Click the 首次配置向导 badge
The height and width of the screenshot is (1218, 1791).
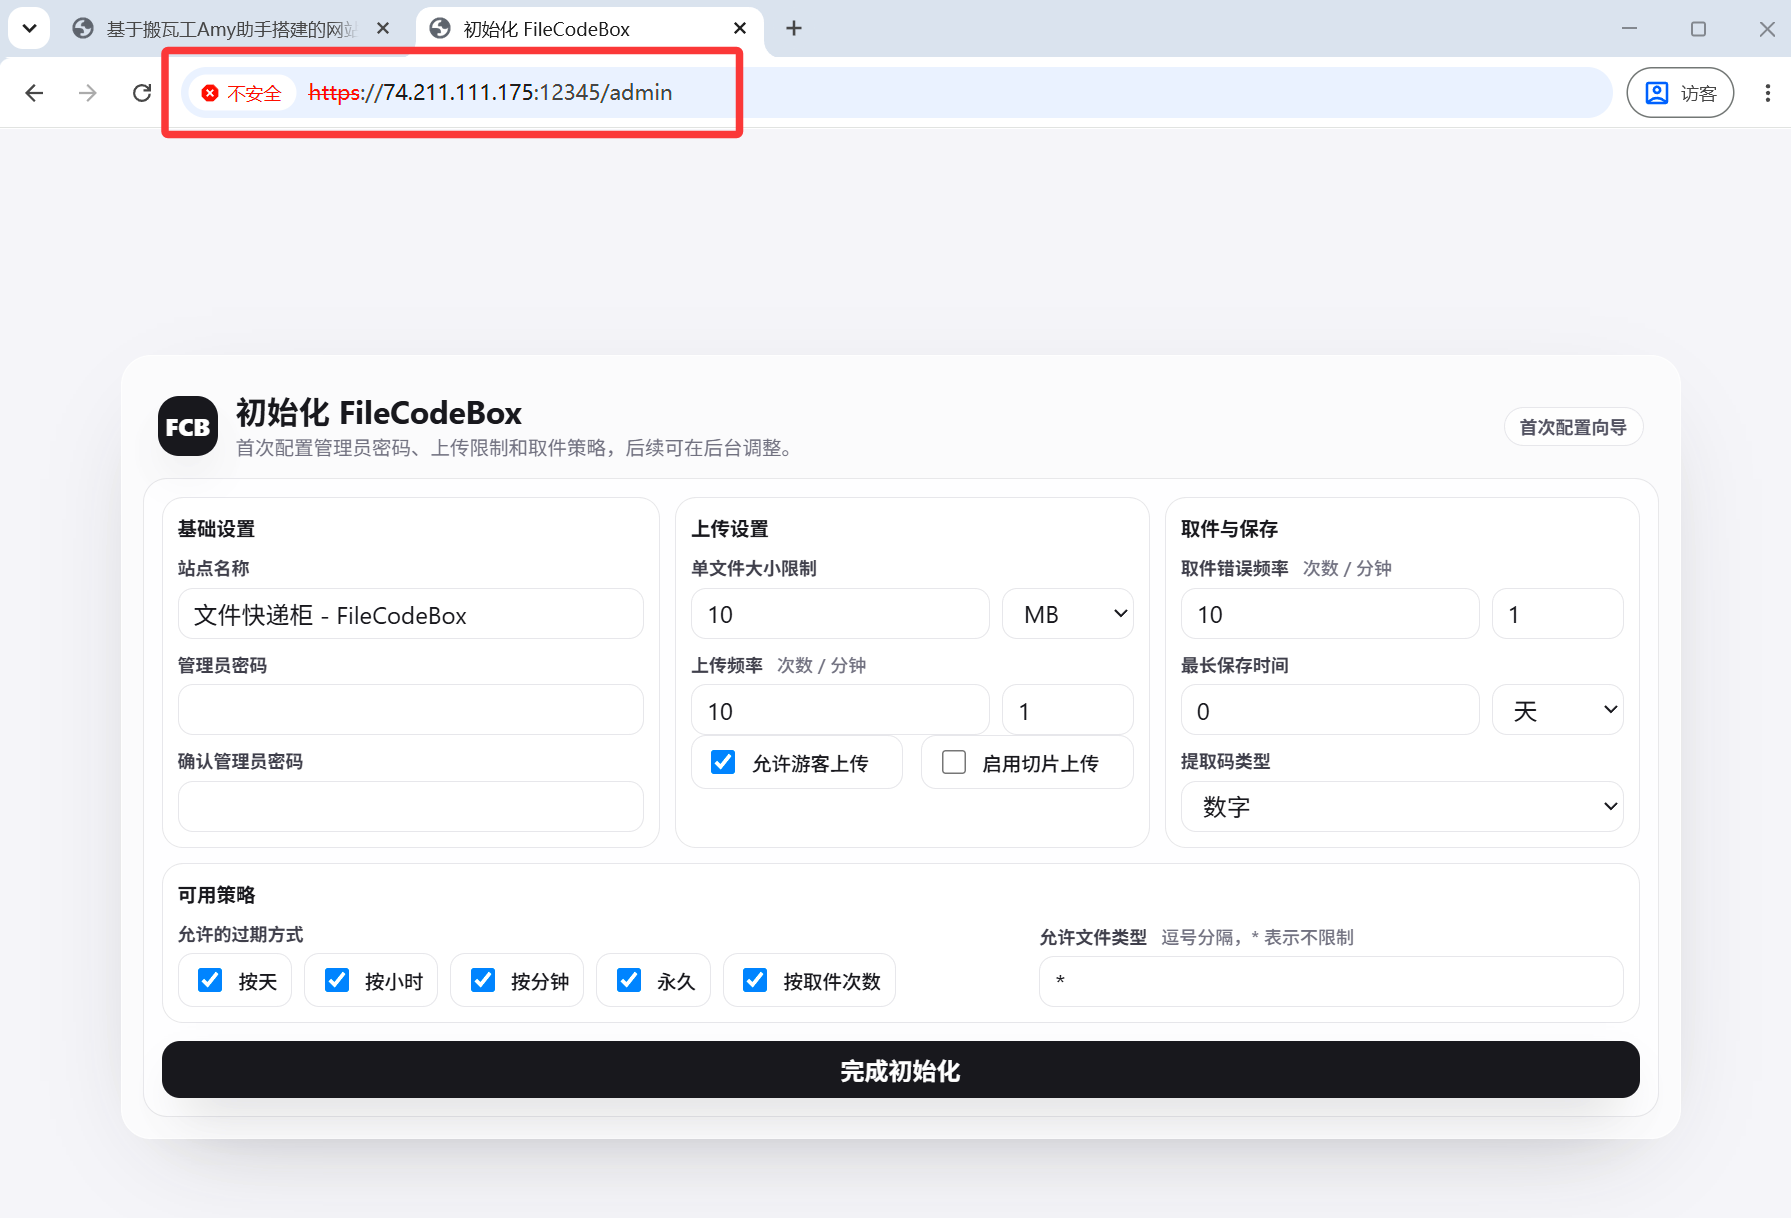click(x=1573, y=427)
